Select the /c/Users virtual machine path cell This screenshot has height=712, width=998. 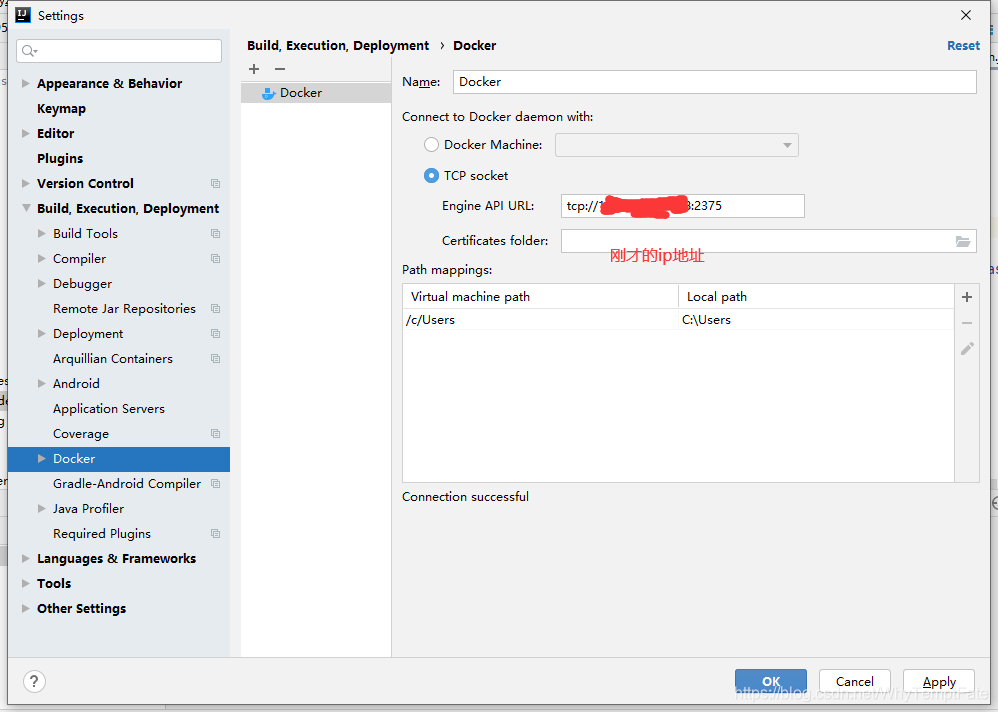click(540, 320)
